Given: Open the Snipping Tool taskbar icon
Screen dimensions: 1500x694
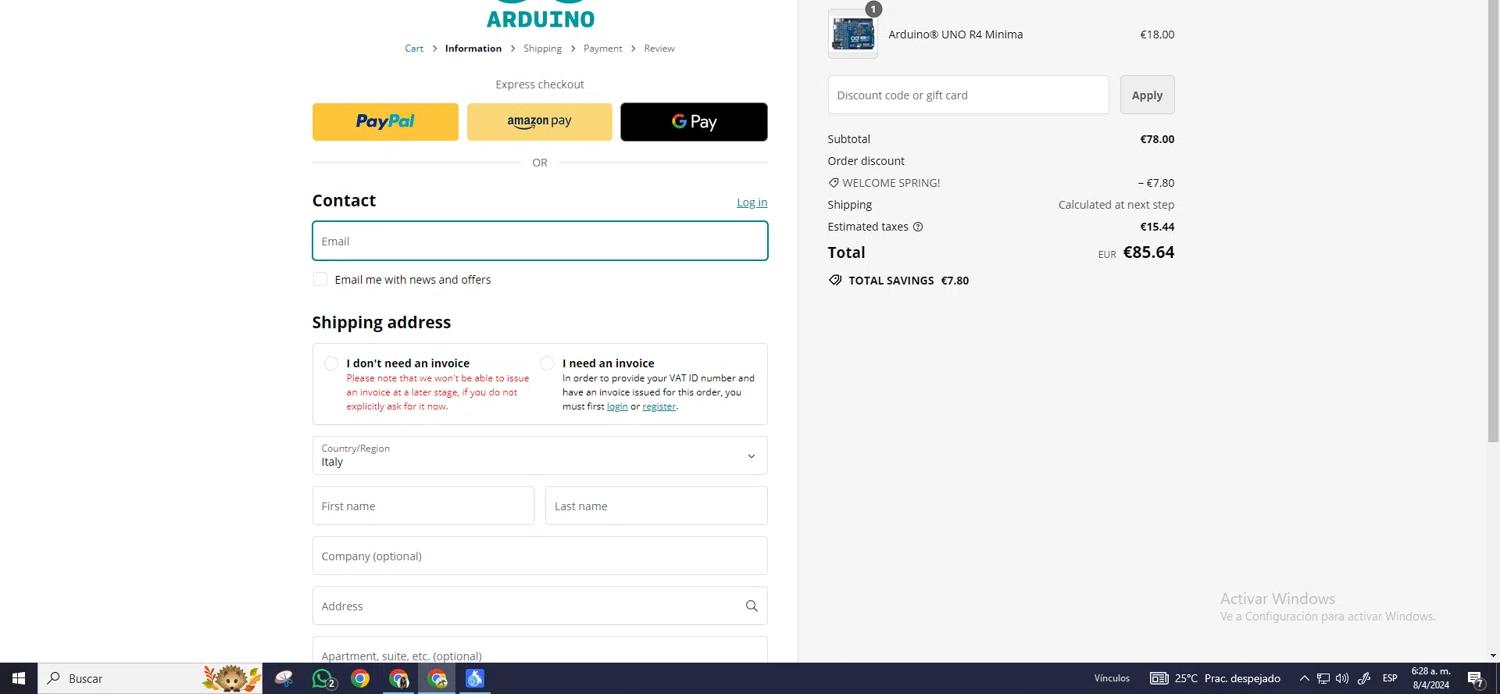Looking at the screenshot, I should pyautogui.click(x=285, y=678).
